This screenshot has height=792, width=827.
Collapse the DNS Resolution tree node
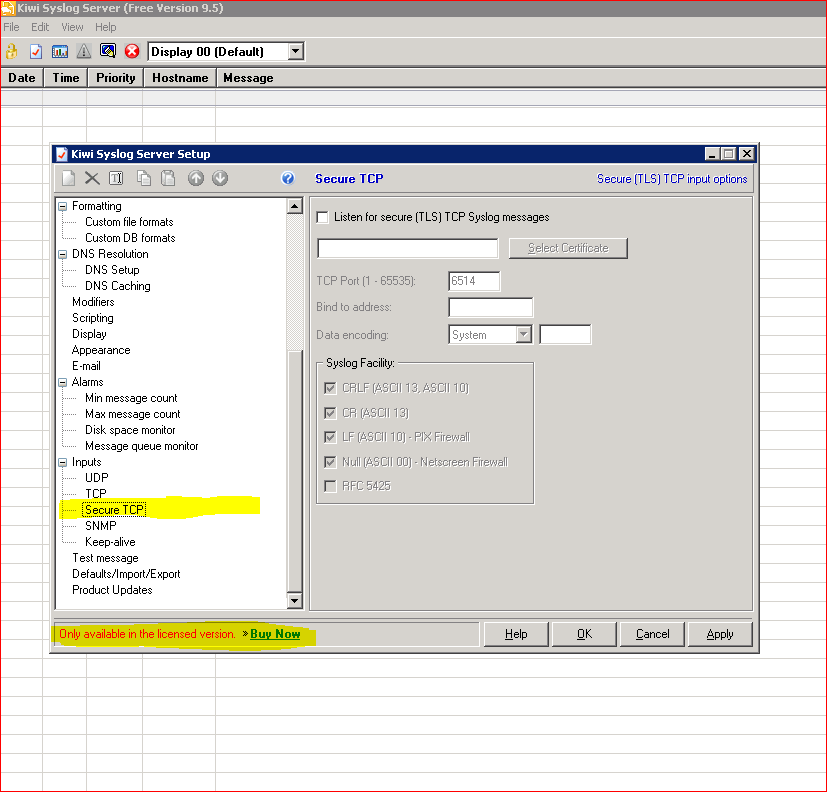[62, 254]
